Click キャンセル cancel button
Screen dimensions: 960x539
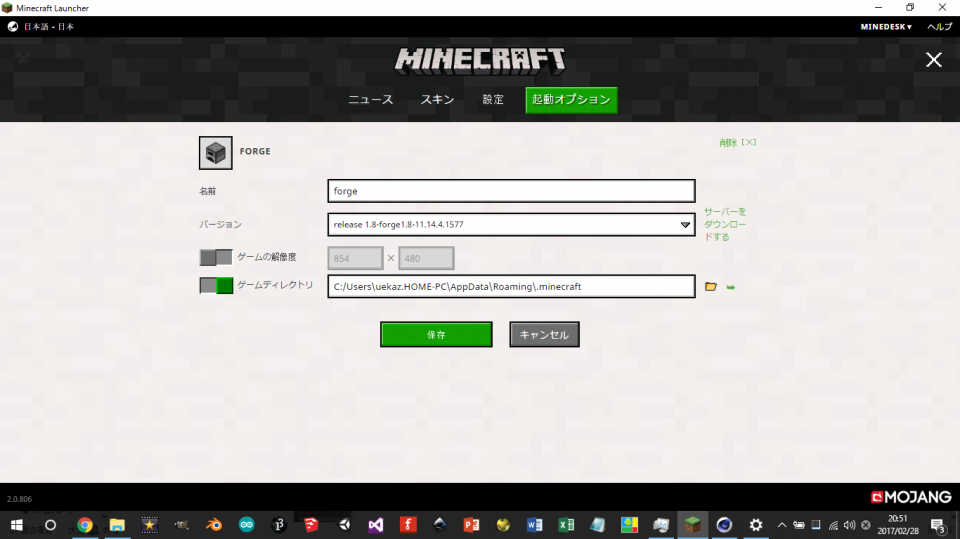pos(544,334)
